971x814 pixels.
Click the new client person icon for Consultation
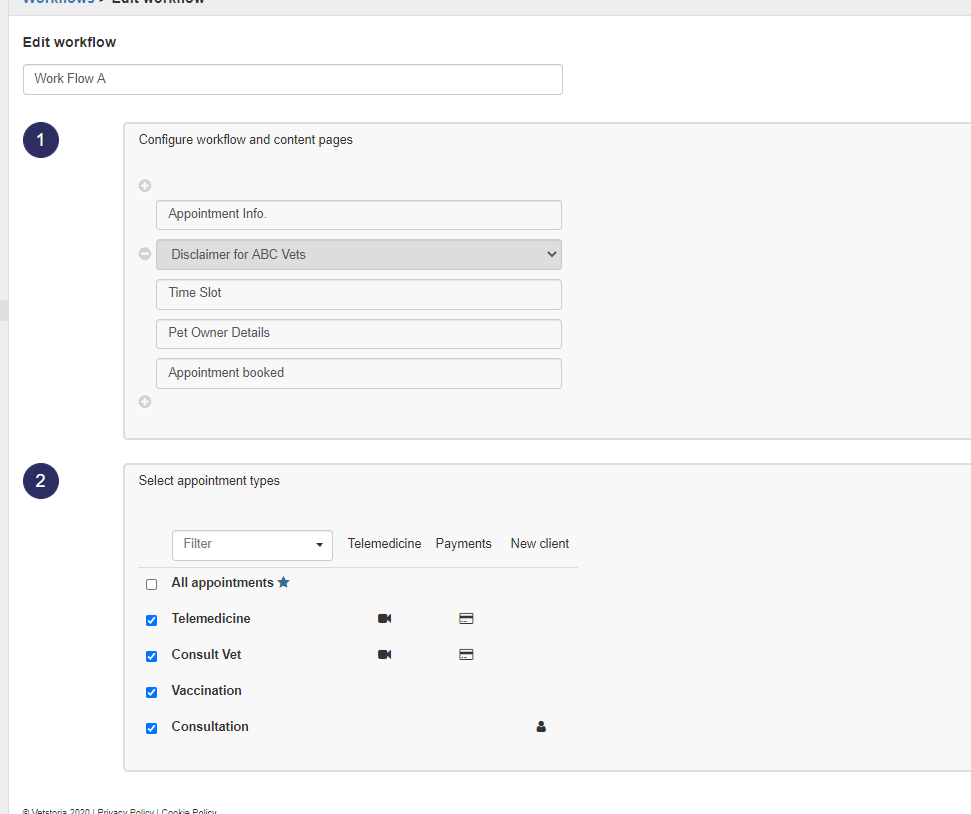541,727
